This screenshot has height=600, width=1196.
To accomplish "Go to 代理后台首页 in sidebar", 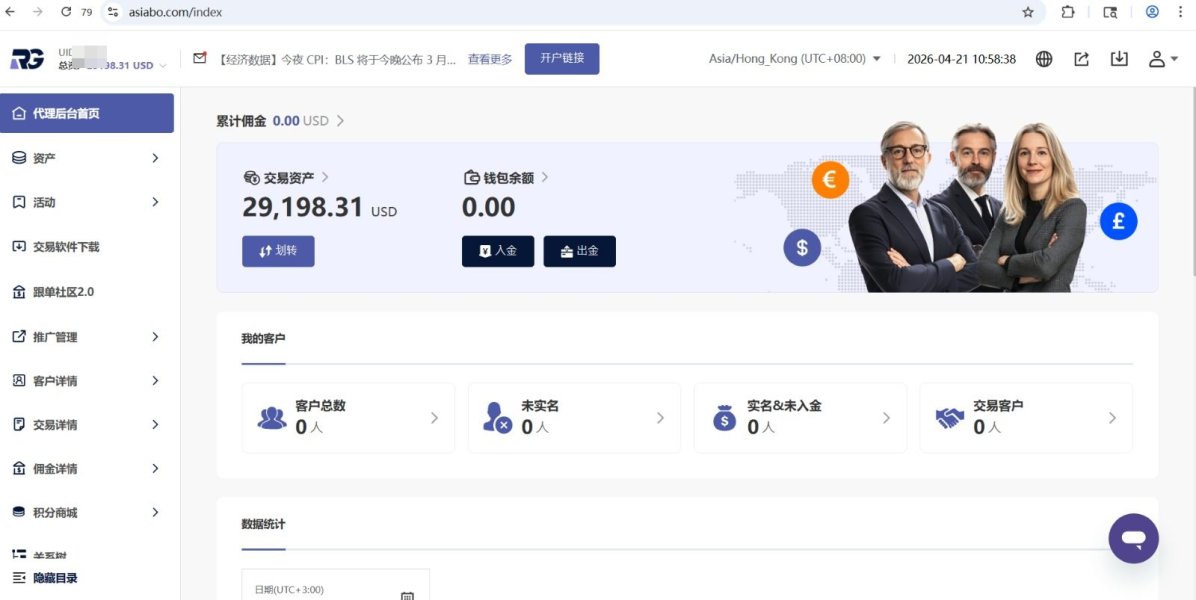I will point(87,113).
